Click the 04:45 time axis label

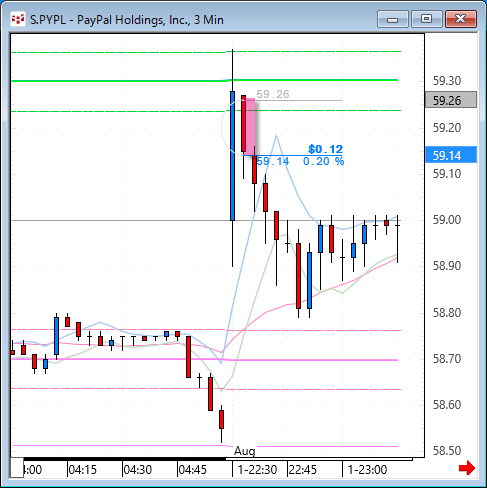click(x=193, y=470)
